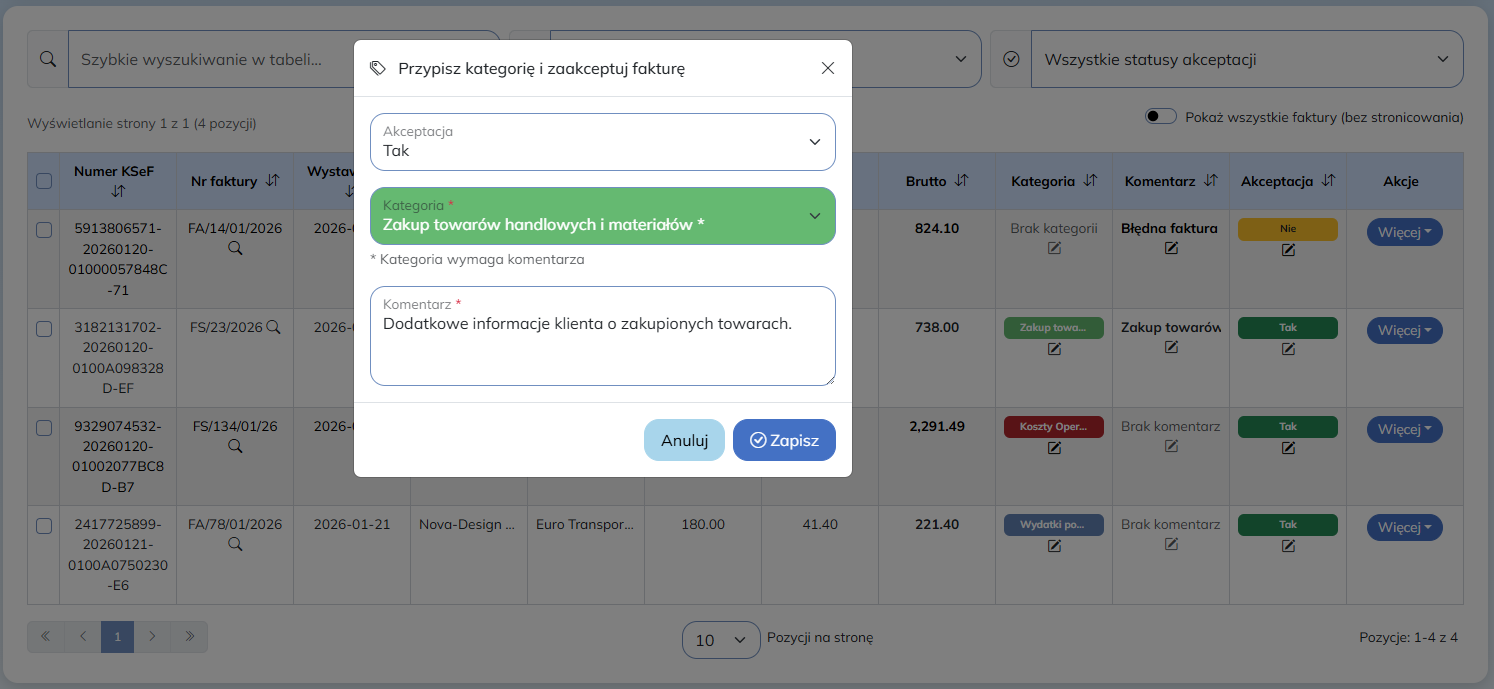Image resolution: width=1494 pixels, height=689 pixels.
Task: Open Więcej menu for first invoice row
Action: tap(1404, 232)
